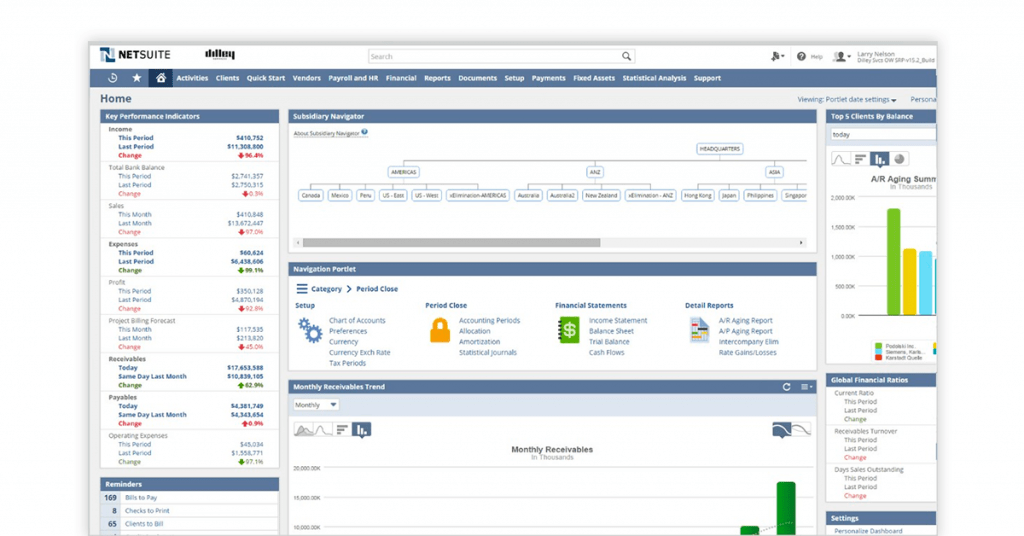Click the Financial Statements dollar icon
Image resolution: width=1024 pixels, height=536 pixels.
pyautogui.click(x=569, y=330)
